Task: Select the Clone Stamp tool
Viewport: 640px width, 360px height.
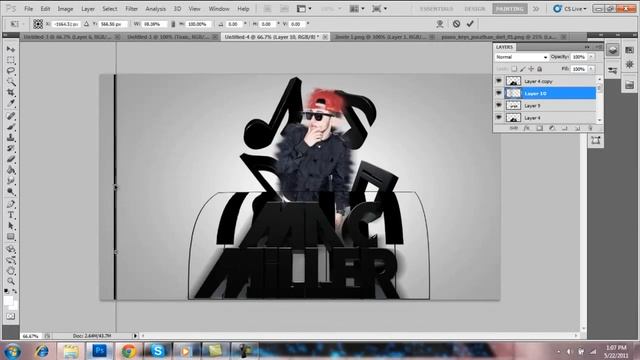Action: coord(11,138)
